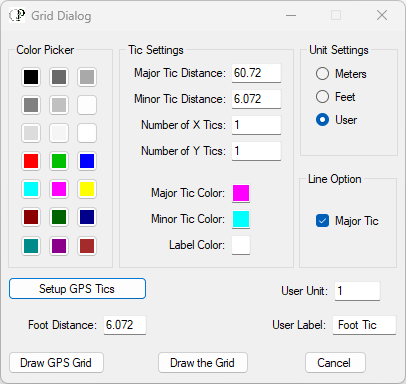The height and width of the screenshot is (384, 406).
Task: Click the magenta Major Tic Color box
Action: pyautogui.click(x=241, y=193)
